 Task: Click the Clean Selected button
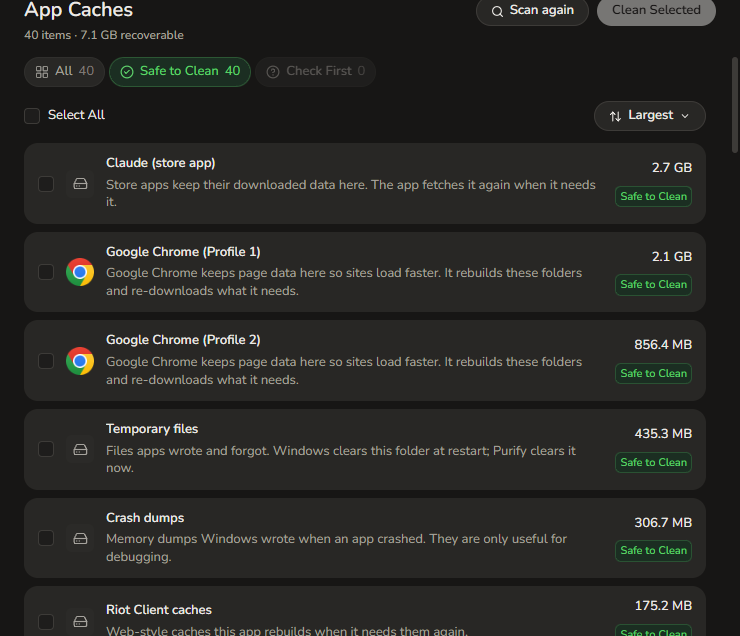tap(656, 11)
